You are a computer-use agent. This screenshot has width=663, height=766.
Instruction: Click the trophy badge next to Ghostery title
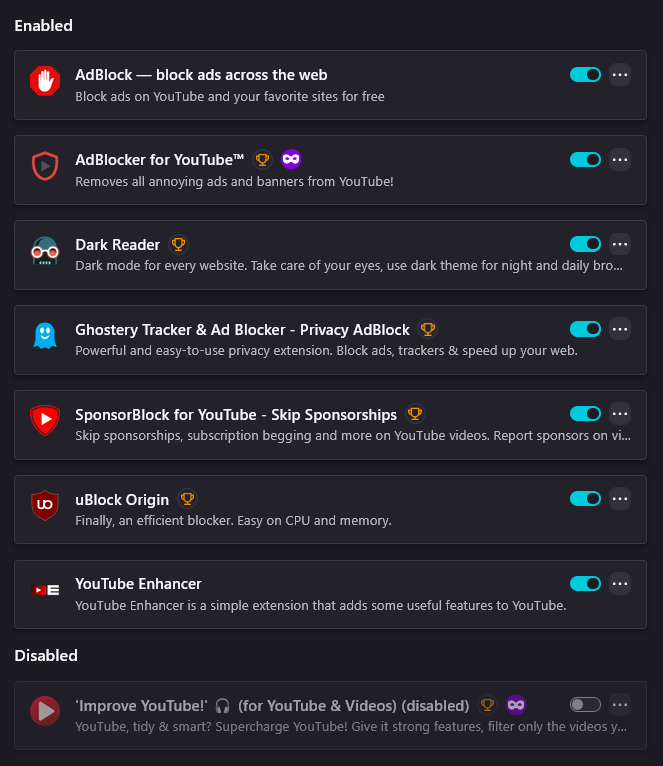point(428,329)
